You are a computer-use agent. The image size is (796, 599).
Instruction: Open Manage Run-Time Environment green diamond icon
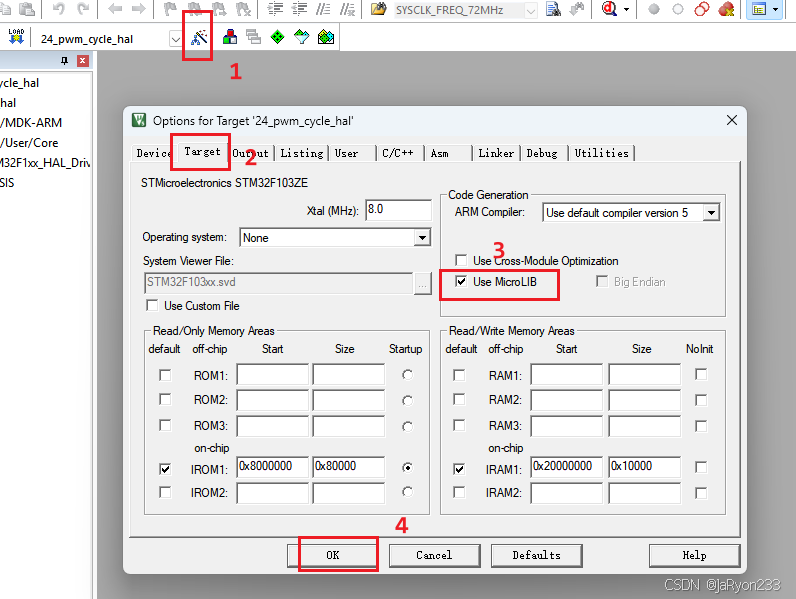point(277,37)
